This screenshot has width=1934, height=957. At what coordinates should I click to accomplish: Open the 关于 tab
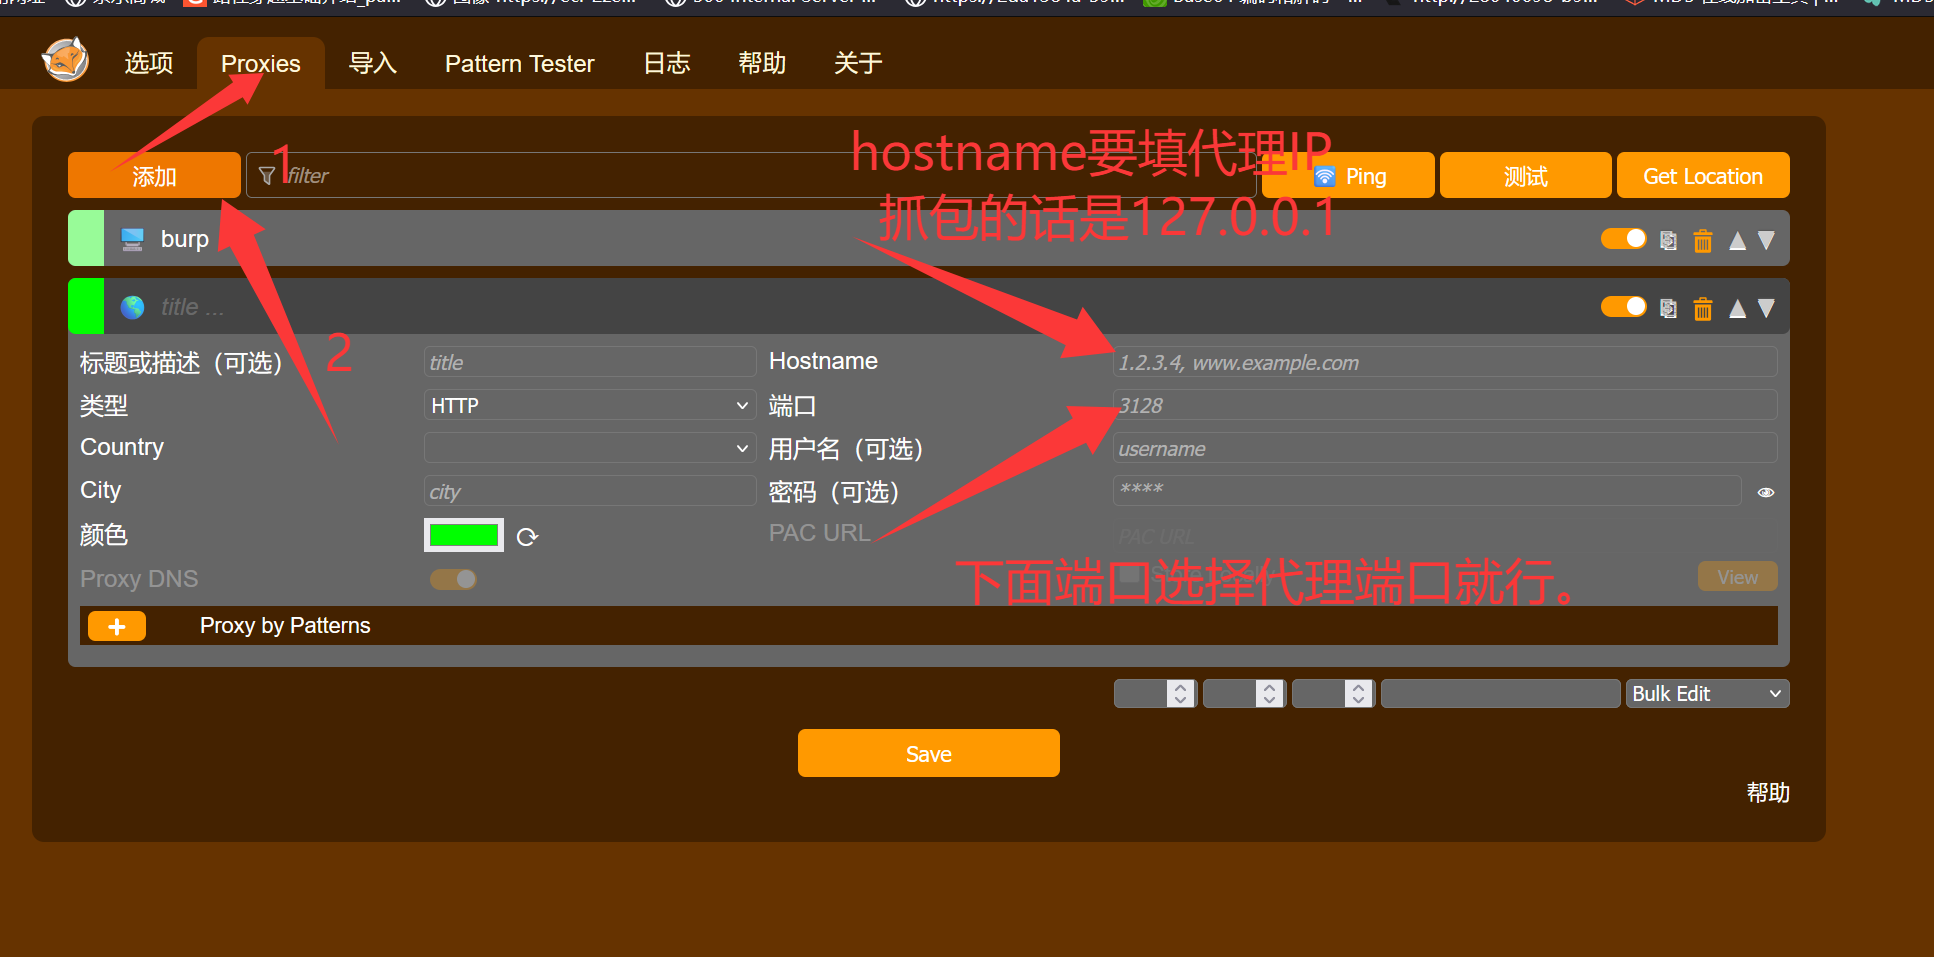point(858,63)
